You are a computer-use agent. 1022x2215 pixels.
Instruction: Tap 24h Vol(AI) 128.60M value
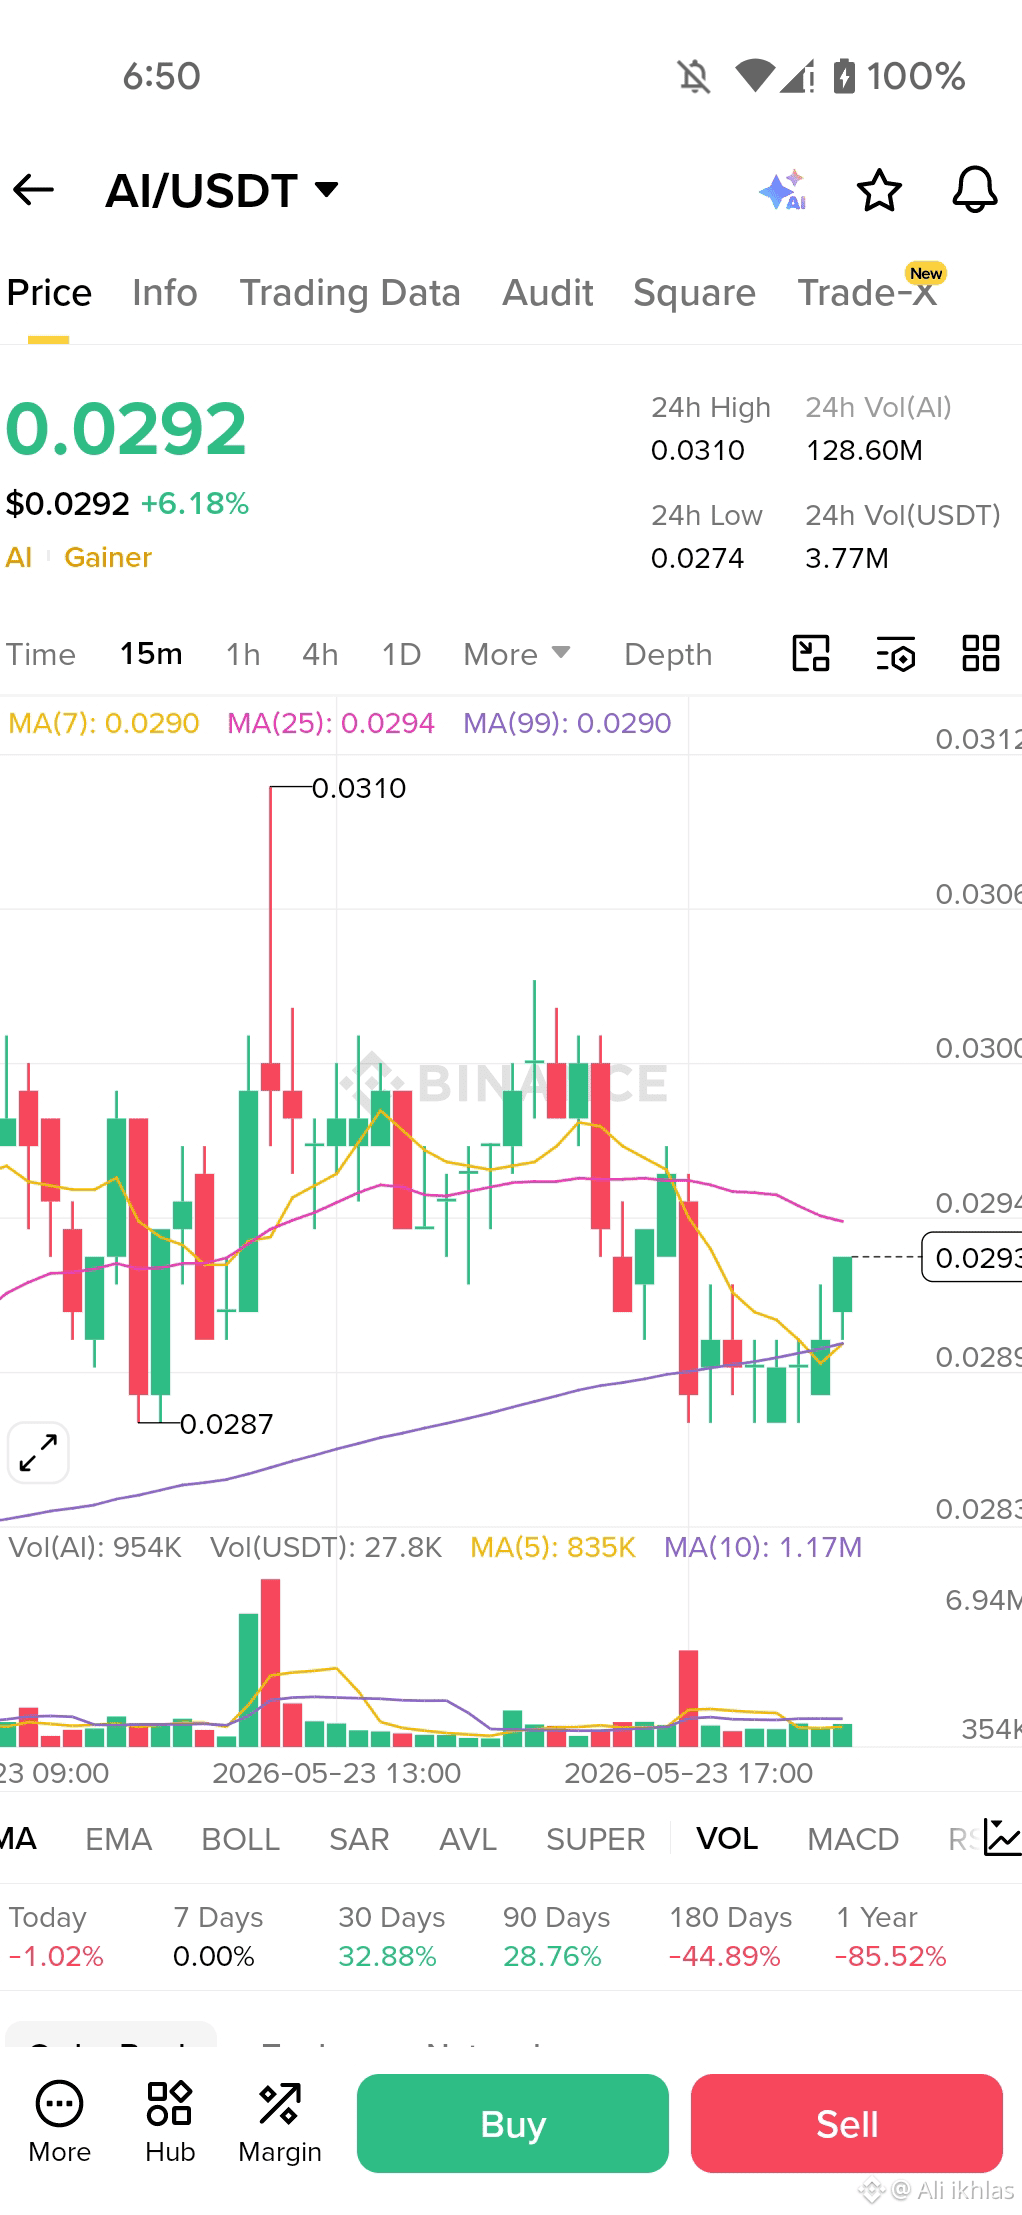[x=865, y=450]
